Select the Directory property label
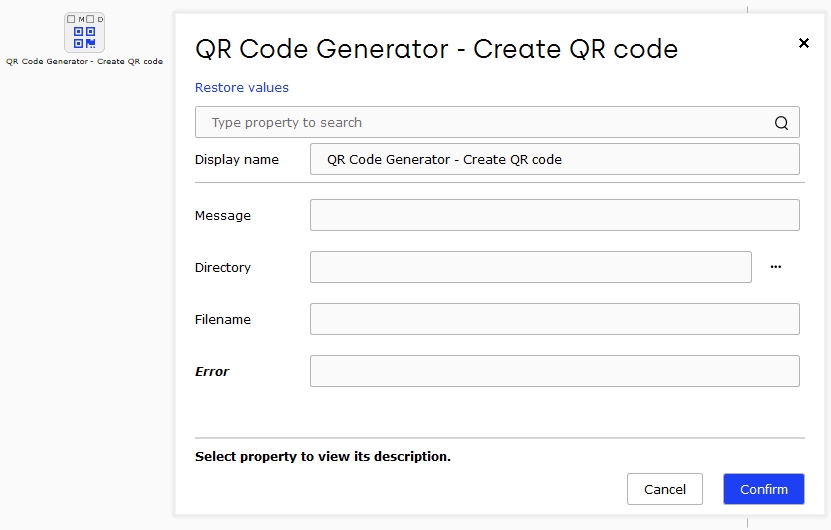 point(223,268)
